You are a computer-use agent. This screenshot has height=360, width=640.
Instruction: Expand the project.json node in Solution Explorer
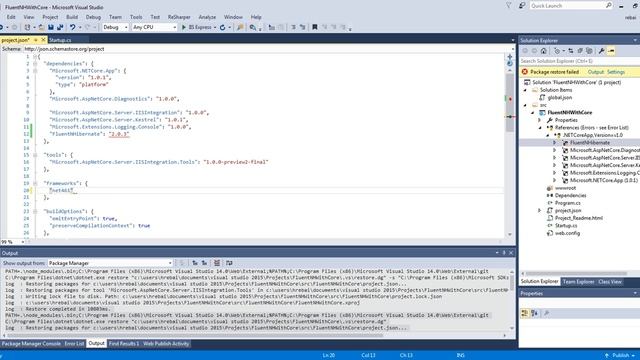pyautogui.click(x=540, y=211)
